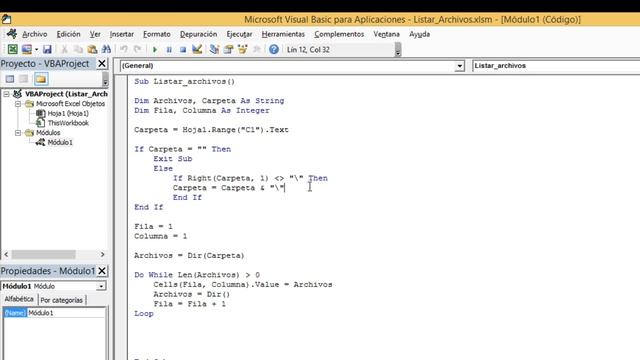Image resolution: width=640 pixels, height=360 pixels.
Task: Open Visual Basic Help question mark icon
Action: point(274,49)
